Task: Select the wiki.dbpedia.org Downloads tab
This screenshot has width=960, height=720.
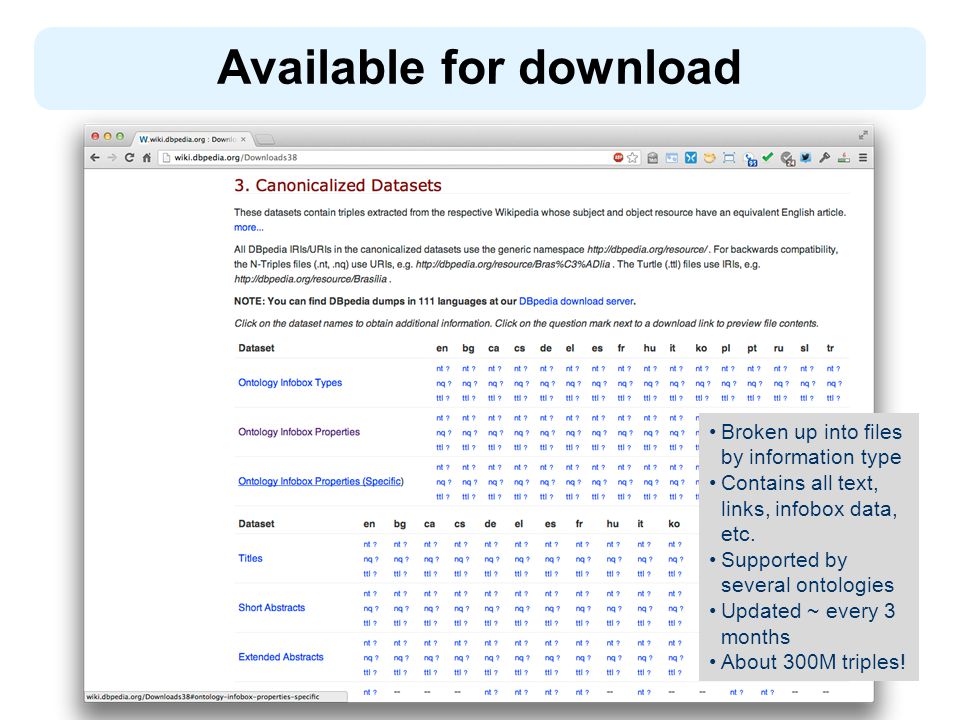Action: coord(191,140)
